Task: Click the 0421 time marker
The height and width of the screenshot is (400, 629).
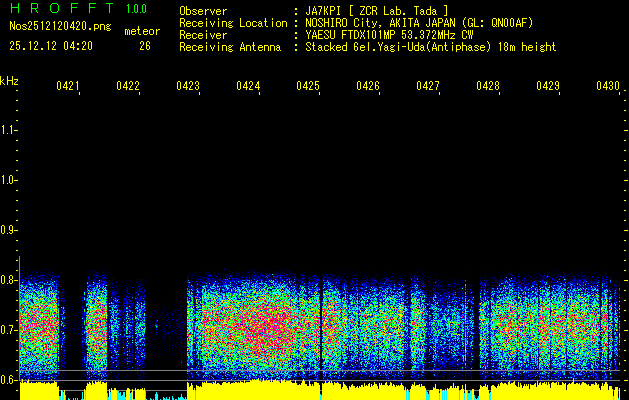Action: (x=68, y=87)
